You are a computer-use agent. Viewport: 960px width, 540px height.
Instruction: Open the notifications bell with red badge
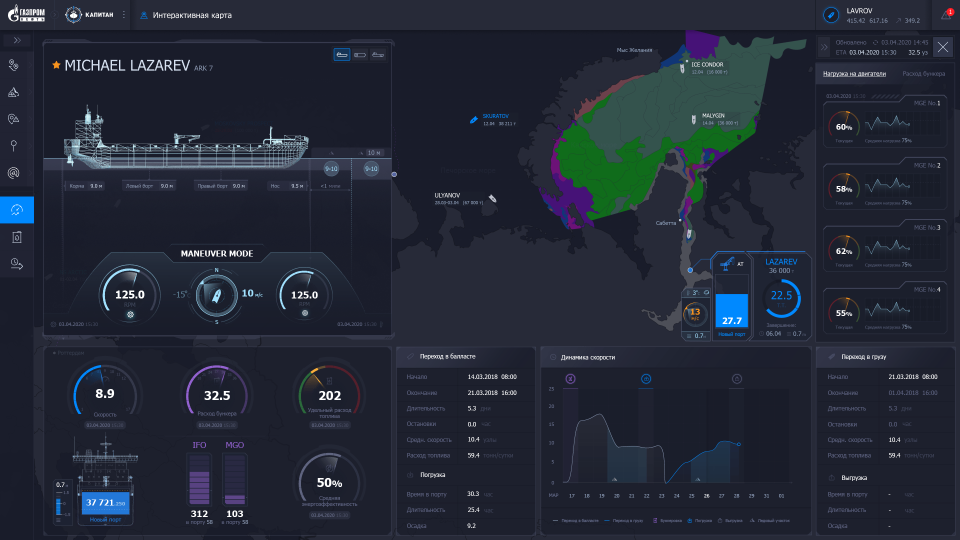[x=946, y=15]
